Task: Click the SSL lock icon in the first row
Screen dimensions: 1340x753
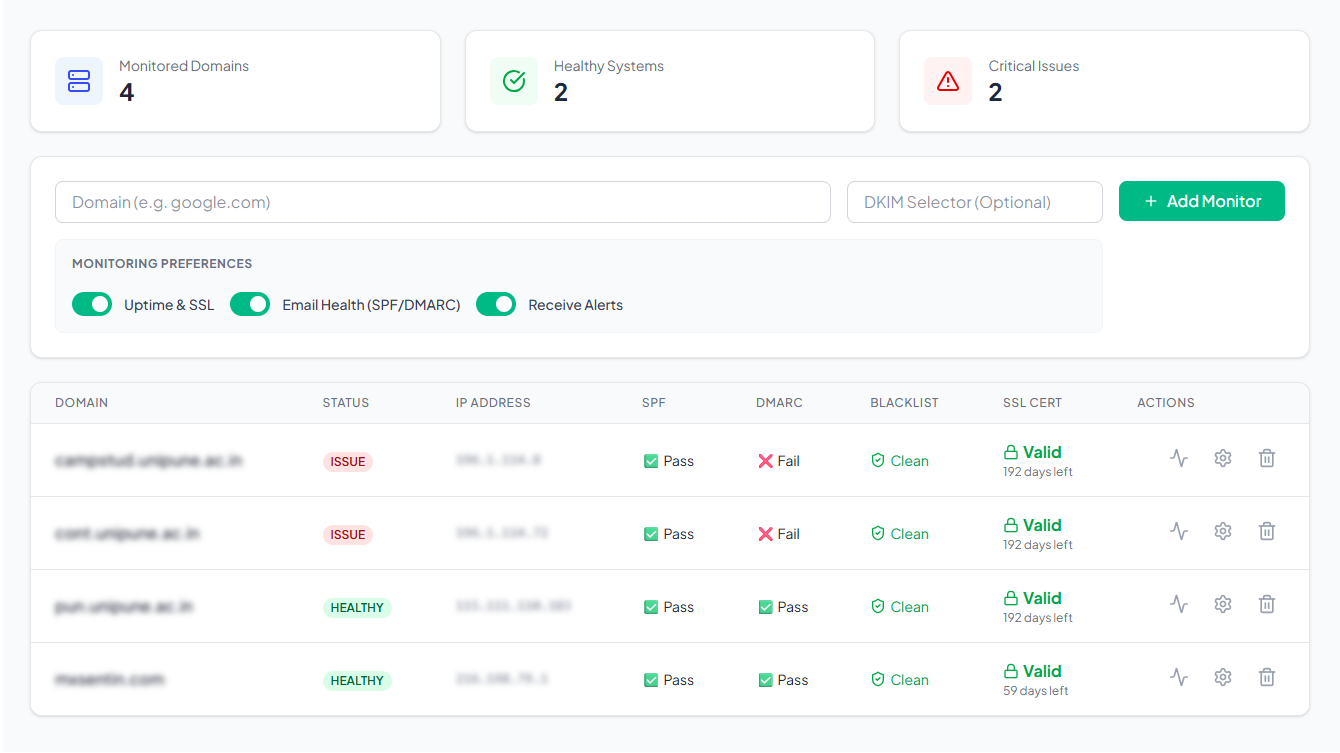Action: coord(1009,452)
